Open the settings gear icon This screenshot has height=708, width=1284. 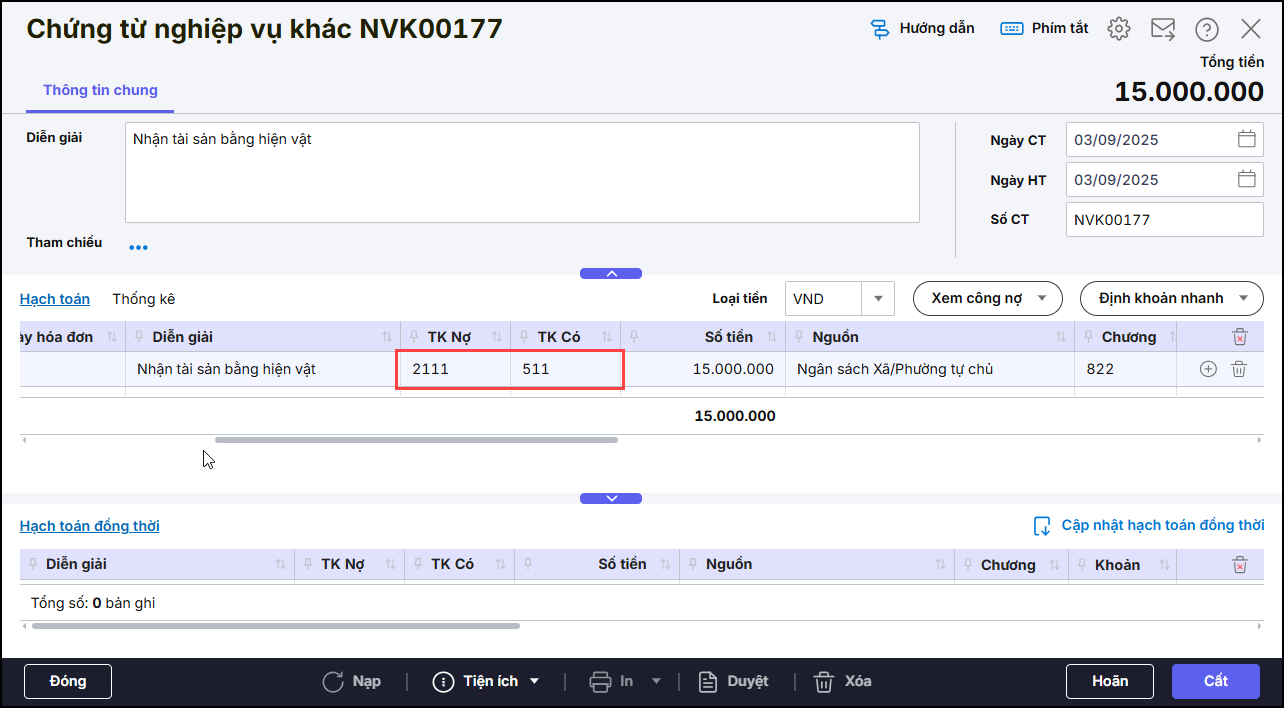(1118, 29)
